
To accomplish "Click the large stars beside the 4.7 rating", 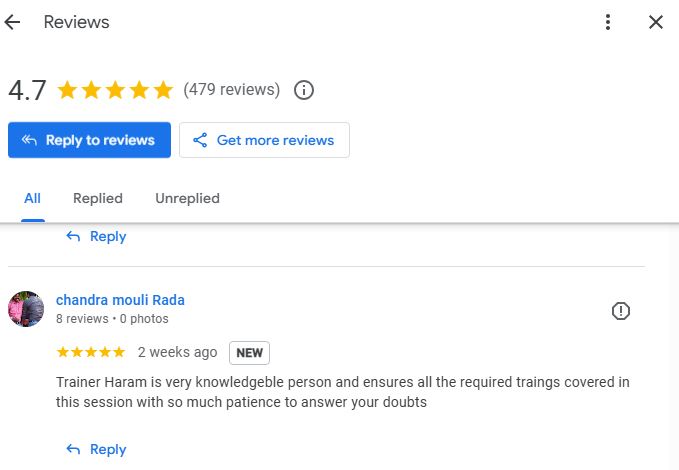I will click(115, 90).
